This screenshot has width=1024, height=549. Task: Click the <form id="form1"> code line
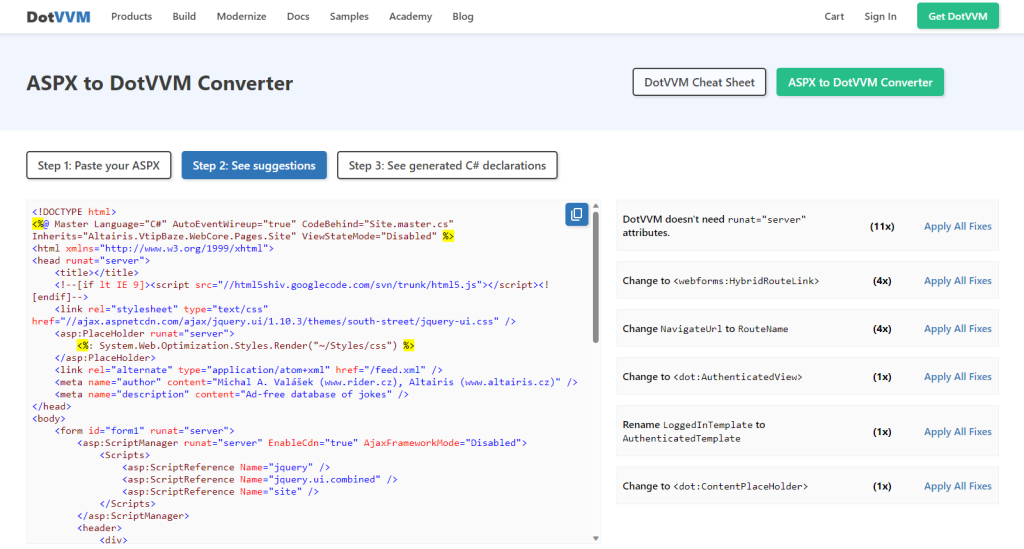coord(144,431)
